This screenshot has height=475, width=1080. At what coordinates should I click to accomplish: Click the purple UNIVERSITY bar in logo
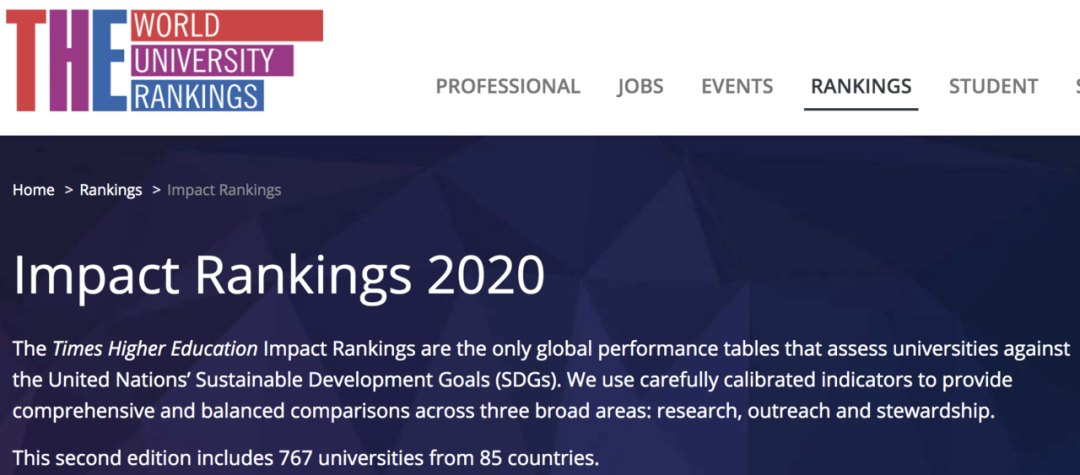(212, 61)
